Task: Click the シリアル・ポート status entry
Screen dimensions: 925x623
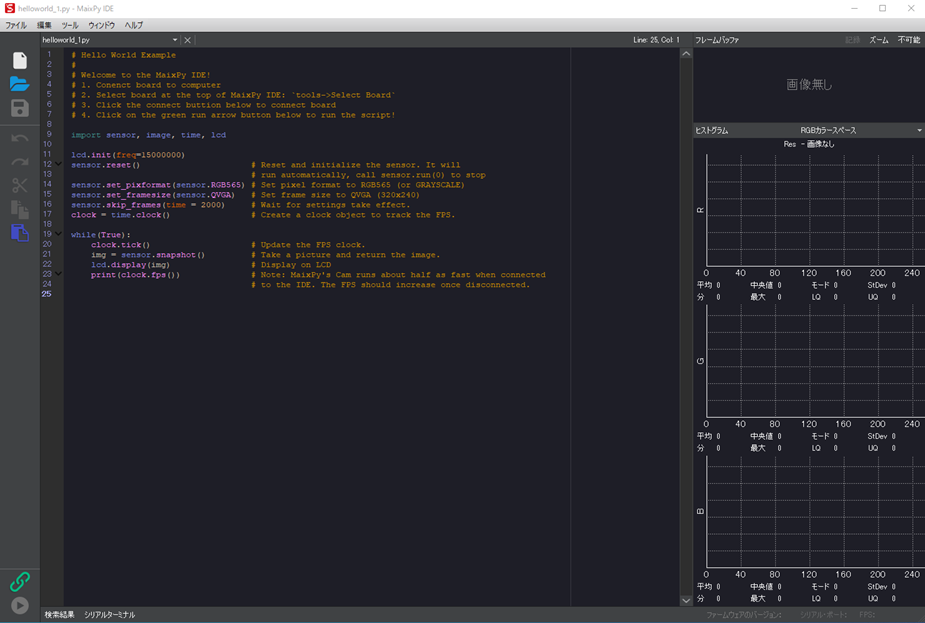Action: [823, 615]
